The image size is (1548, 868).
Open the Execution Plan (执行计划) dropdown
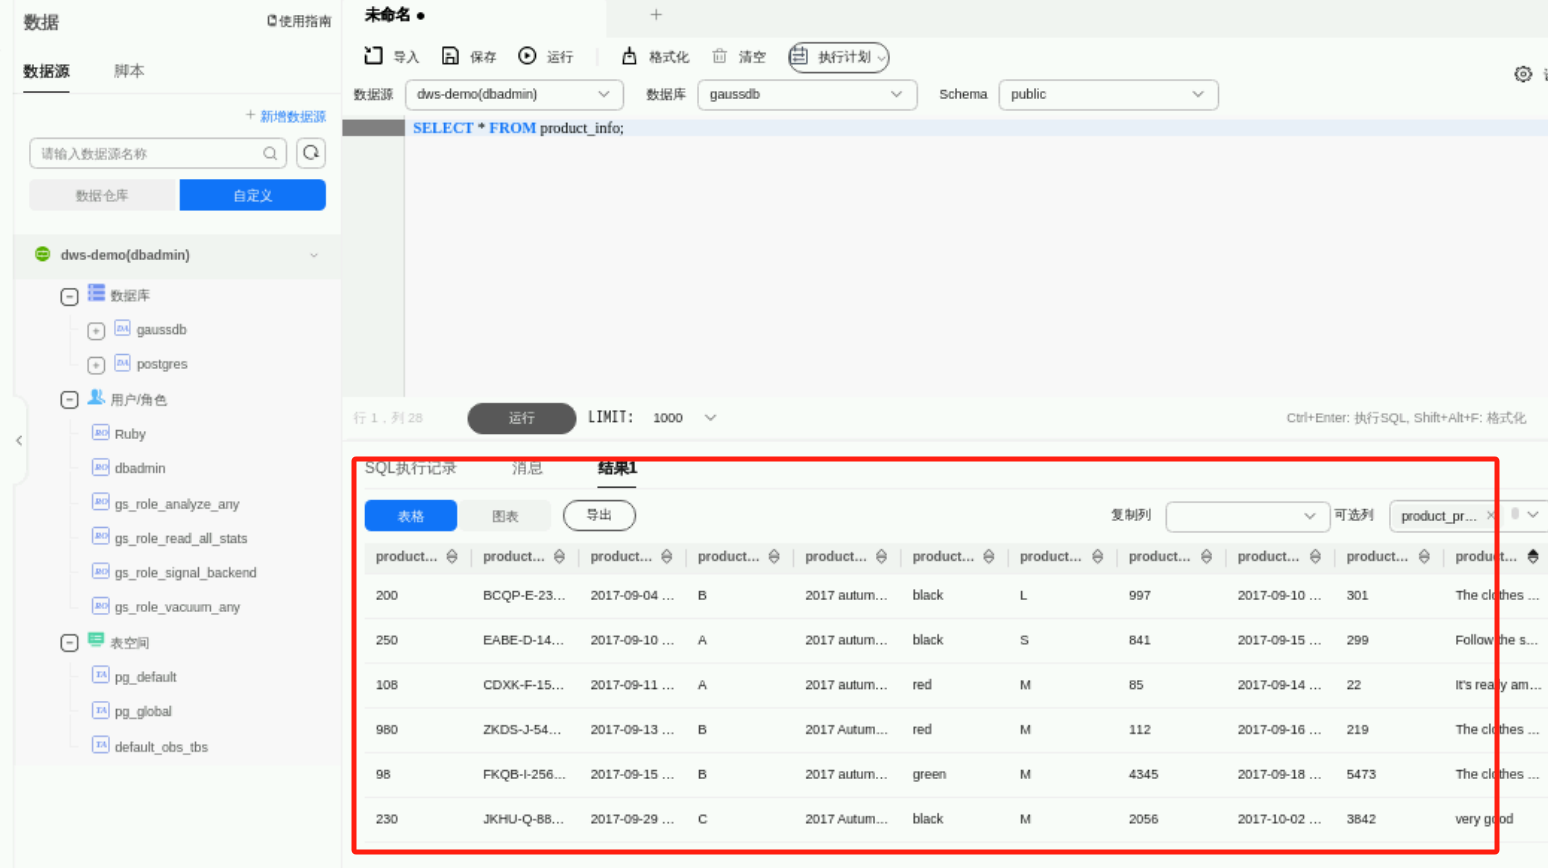pos(839,57)
